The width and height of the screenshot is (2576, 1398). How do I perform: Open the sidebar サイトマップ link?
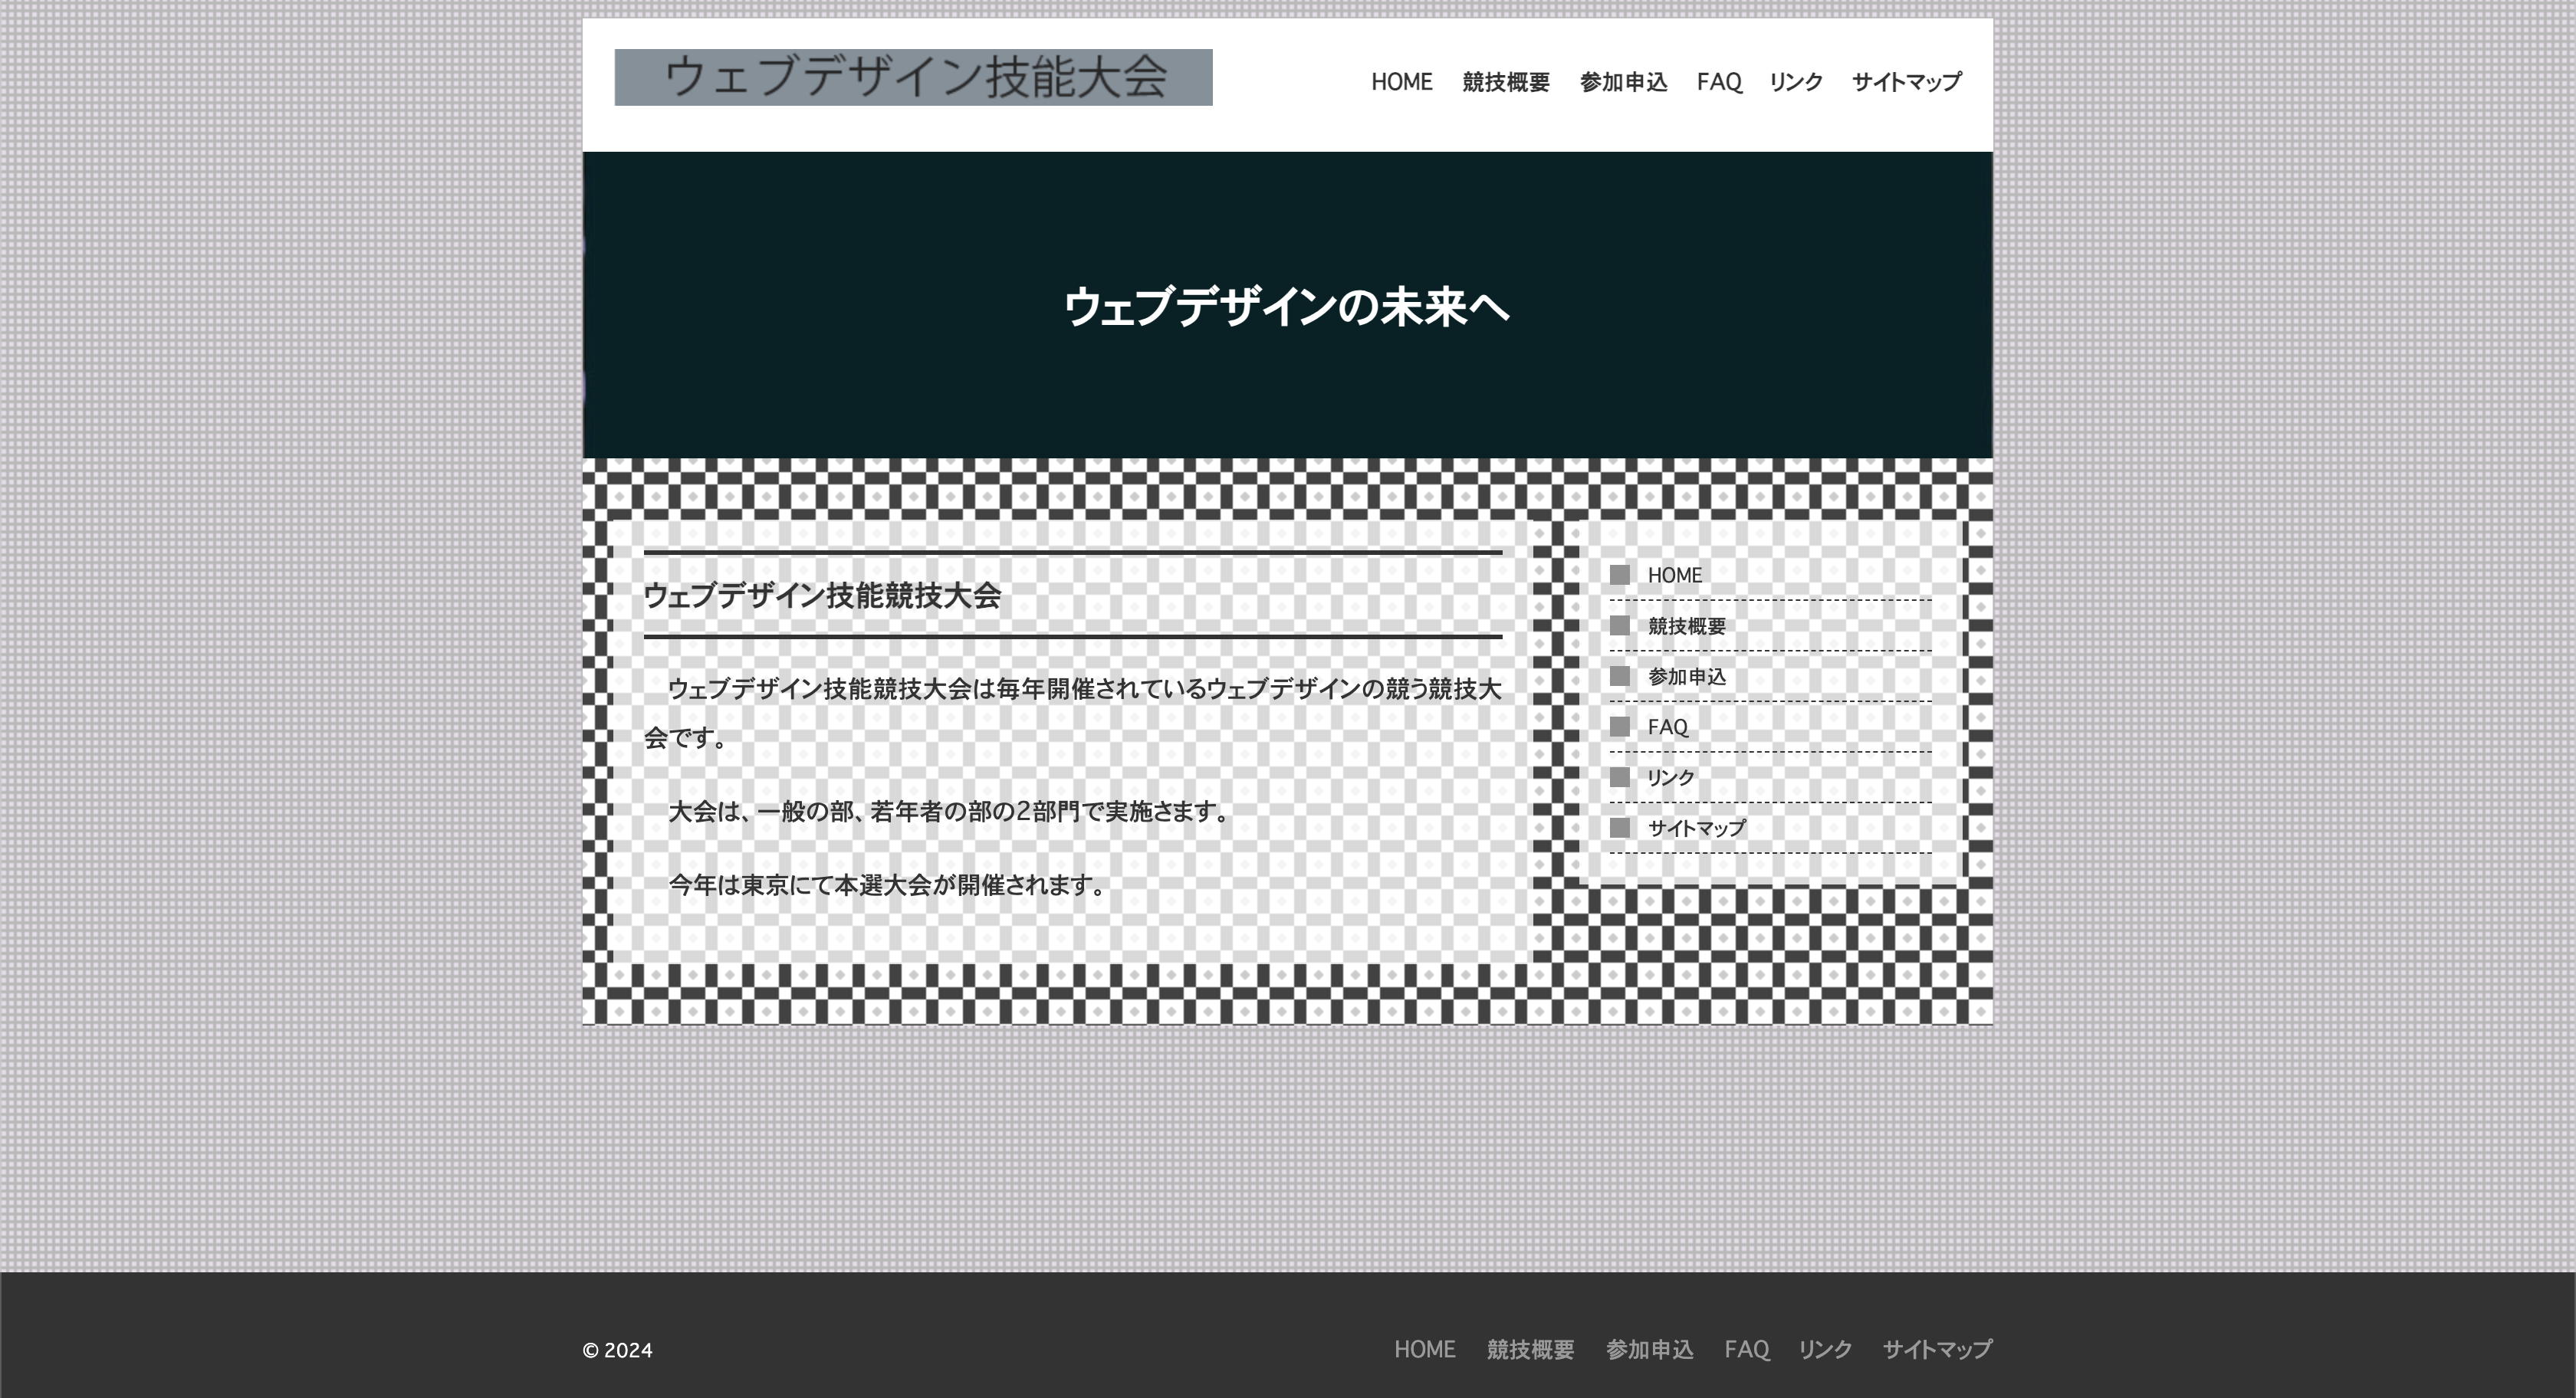1697,828
